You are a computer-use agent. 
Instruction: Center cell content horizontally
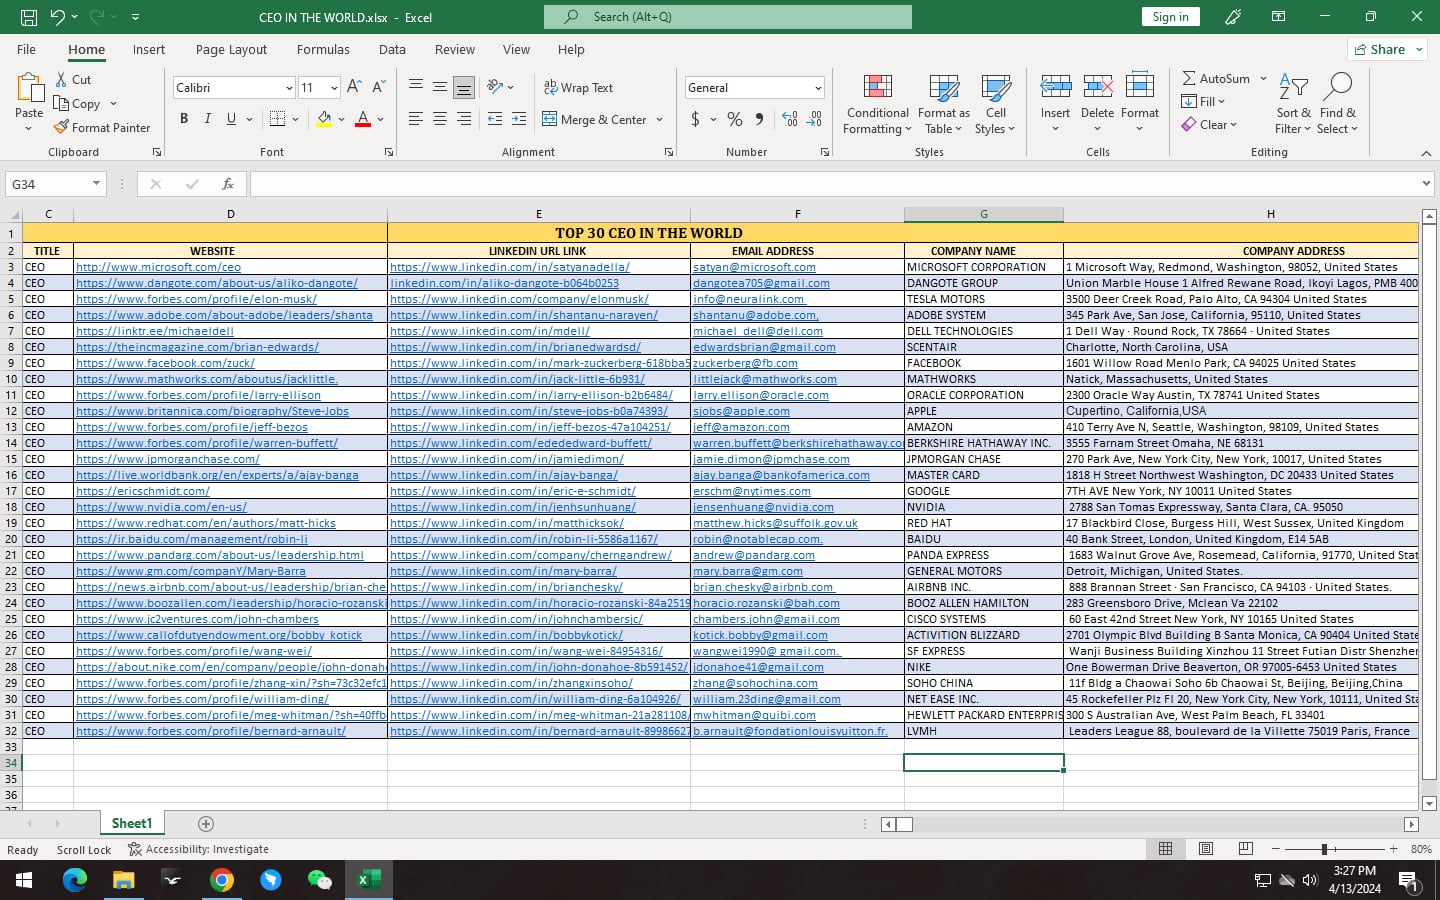click(440, 119)
